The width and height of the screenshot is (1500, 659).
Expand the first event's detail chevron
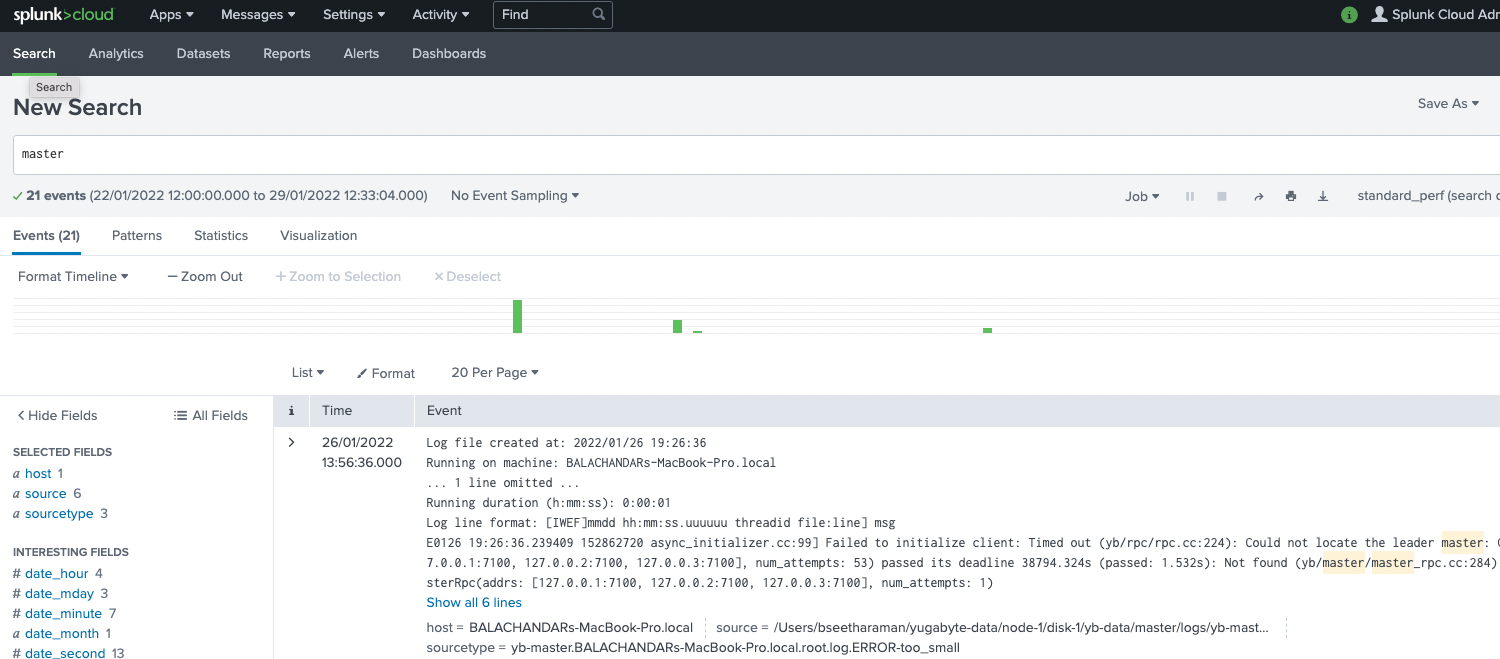coord(291,442)
